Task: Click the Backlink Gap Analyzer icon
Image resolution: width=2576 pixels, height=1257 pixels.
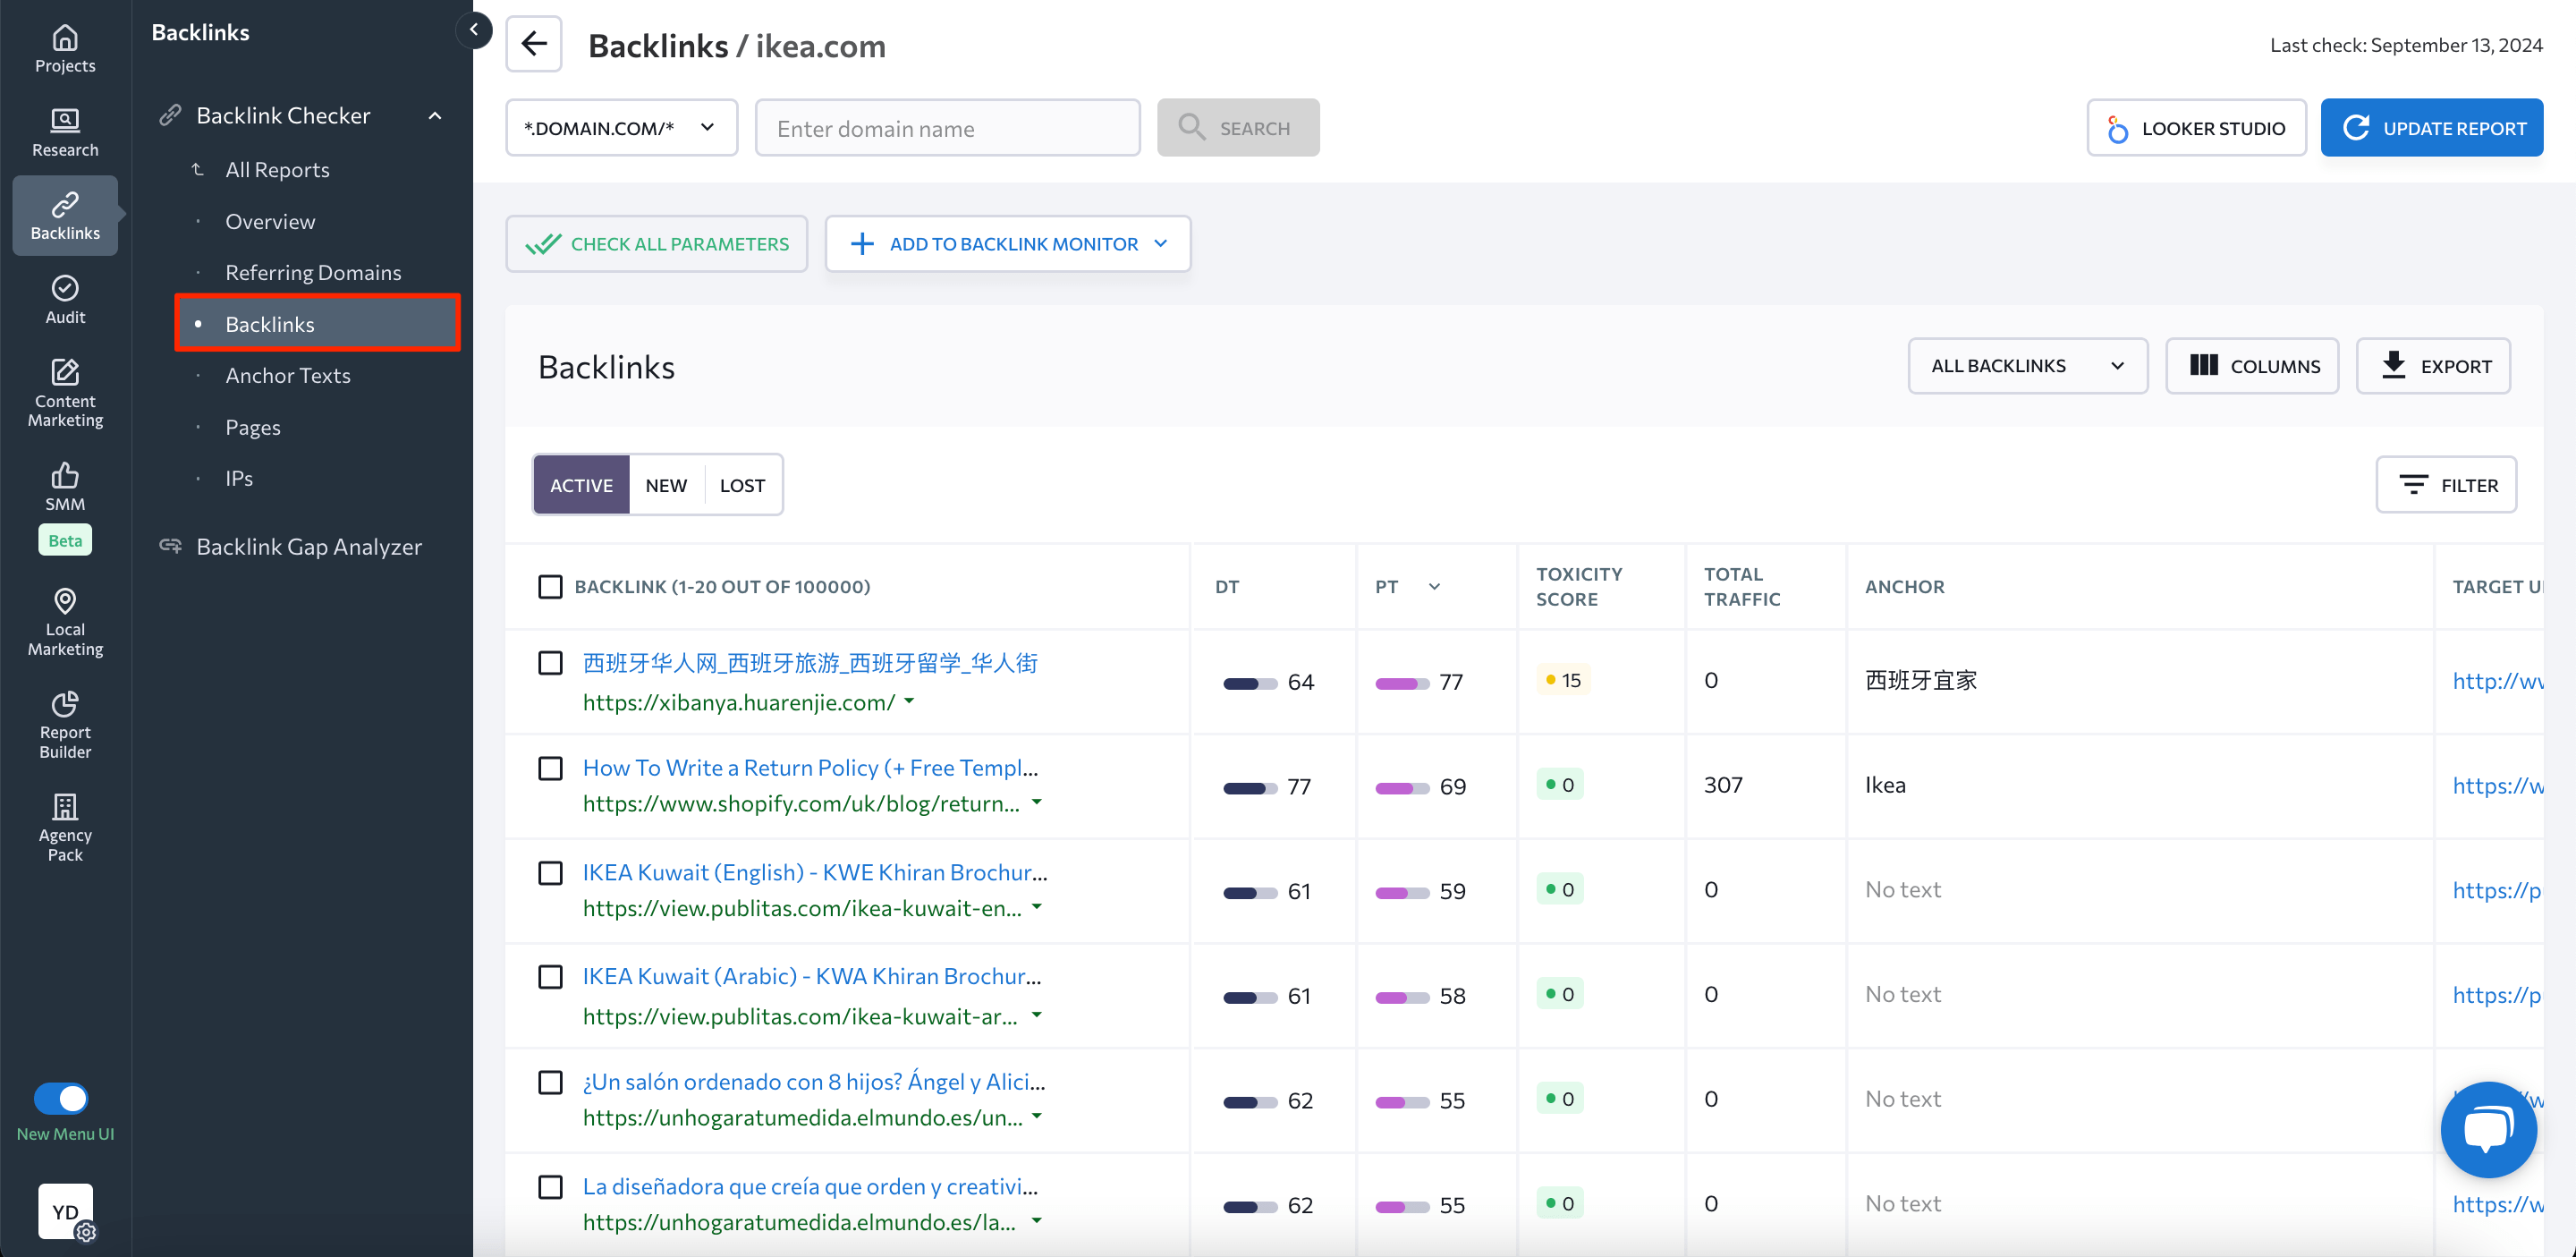Action: [x=170, y=546]
